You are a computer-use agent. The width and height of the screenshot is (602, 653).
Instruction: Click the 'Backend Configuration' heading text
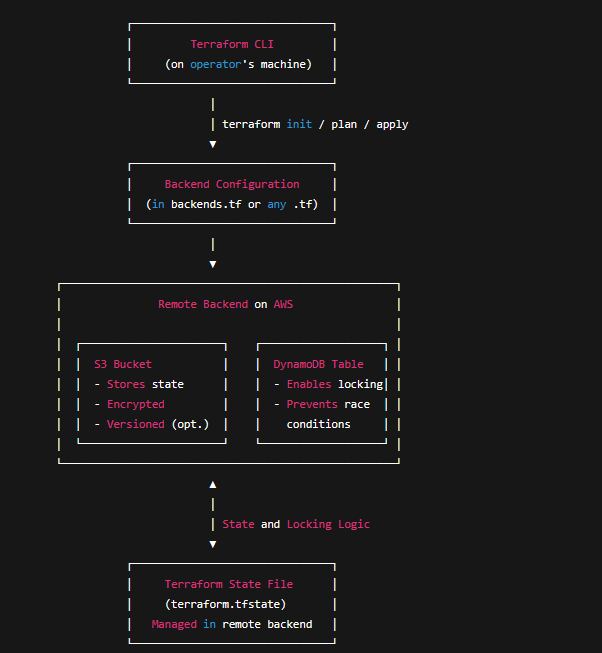(232, 184)
